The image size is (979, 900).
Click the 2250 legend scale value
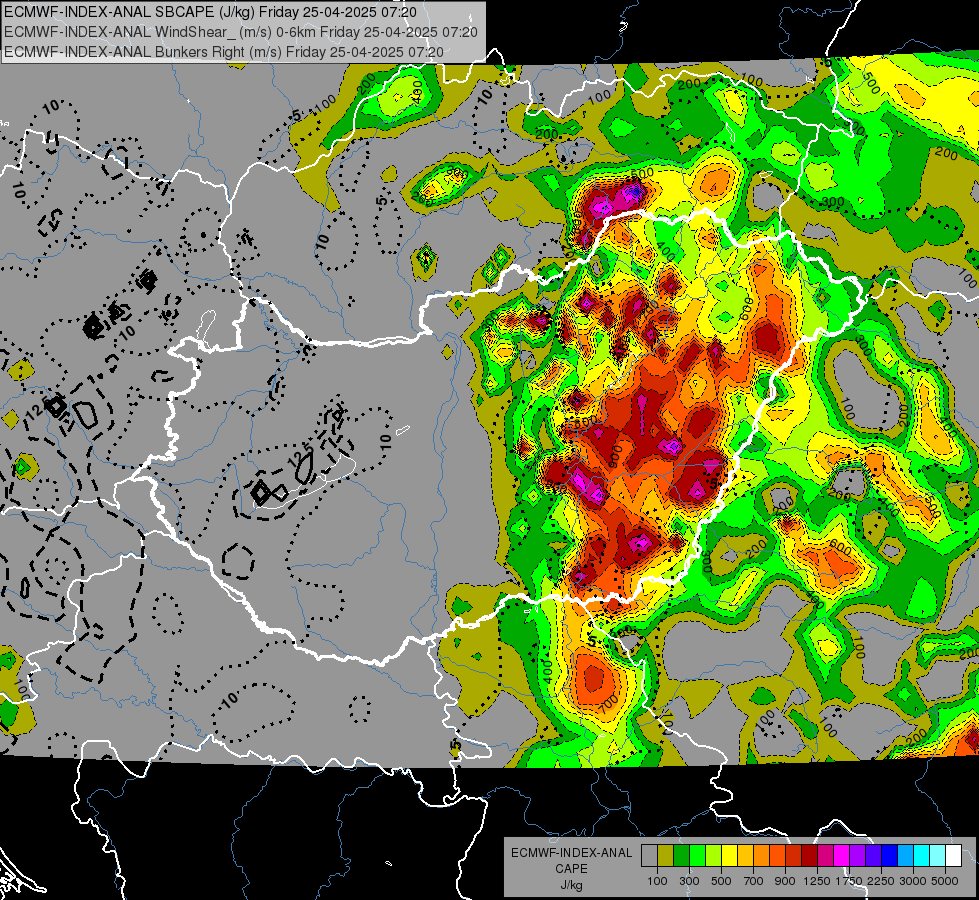click(x=882, y=881)
